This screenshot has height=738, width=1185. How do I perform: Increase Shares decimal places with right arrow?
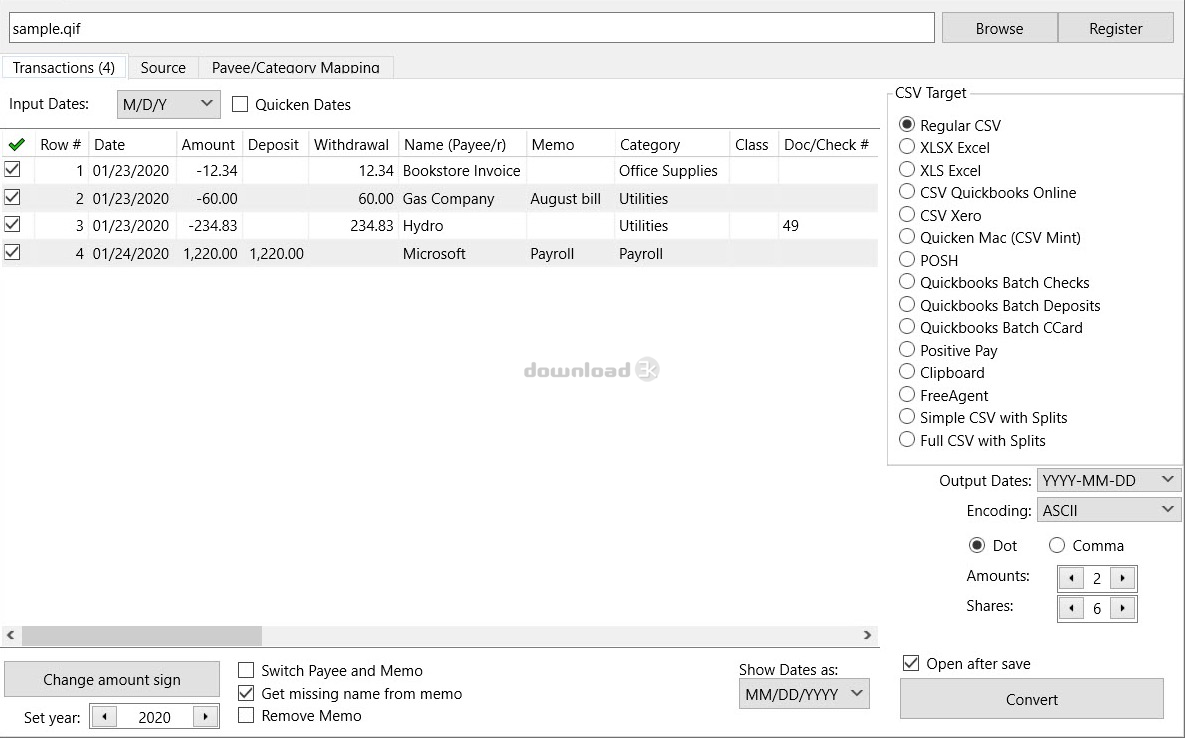coord(1123,608)
